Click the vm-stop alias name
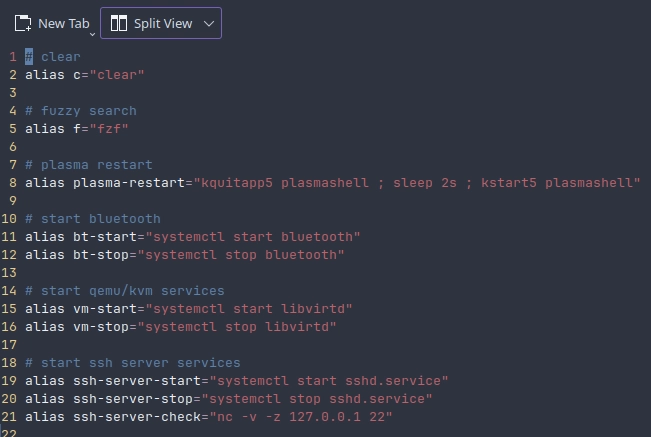 (101, 327)
